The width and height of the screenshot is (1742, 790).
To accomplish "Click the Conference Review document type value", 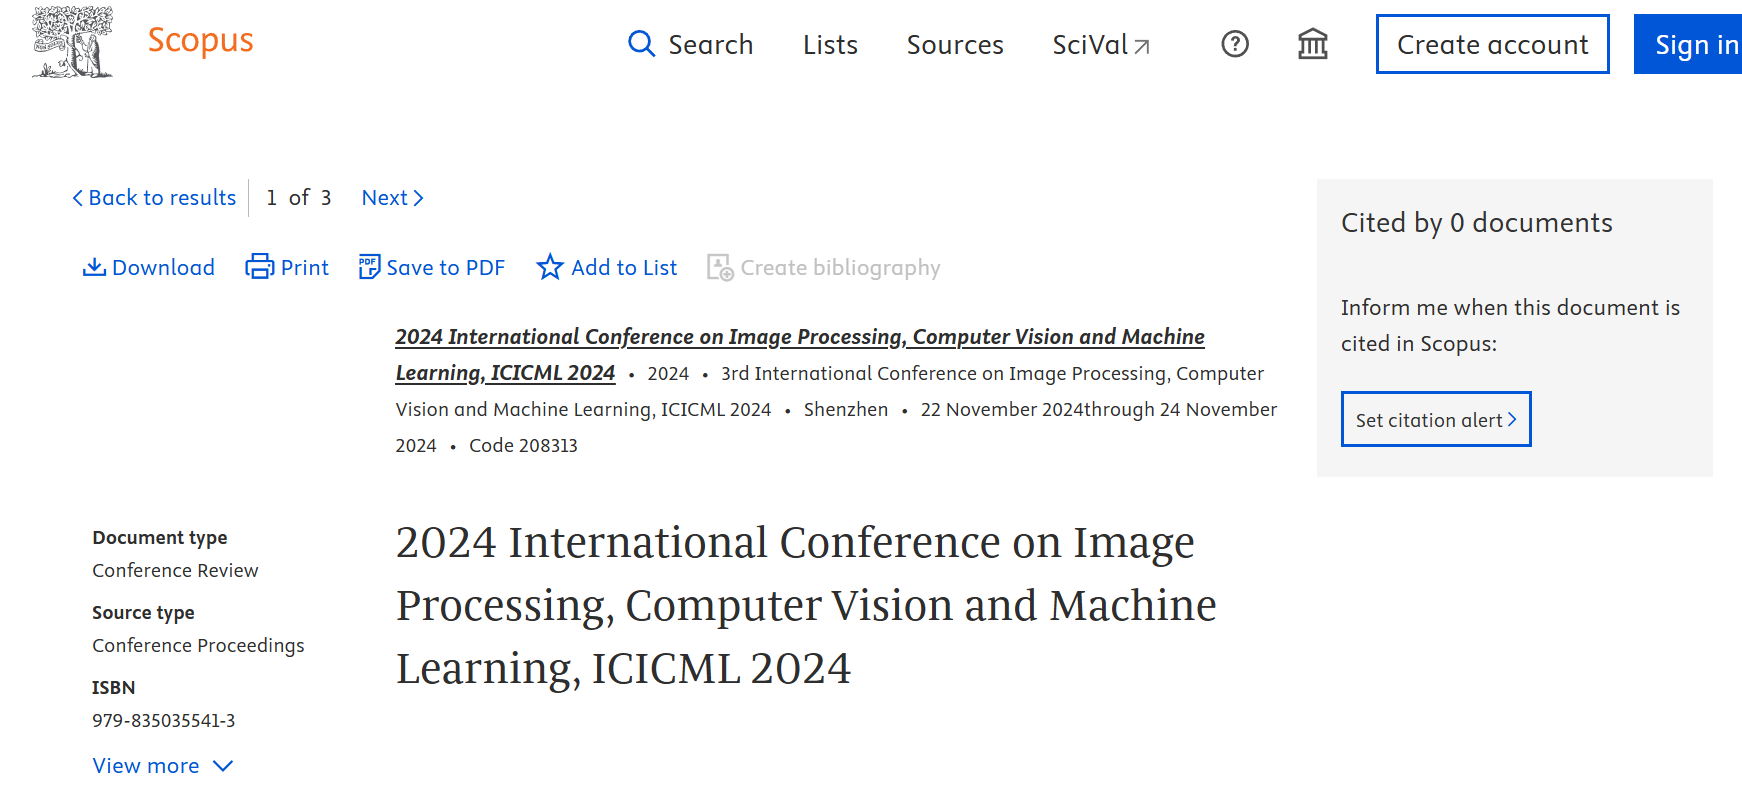I will pyautogui.click(x=175, y=570).
